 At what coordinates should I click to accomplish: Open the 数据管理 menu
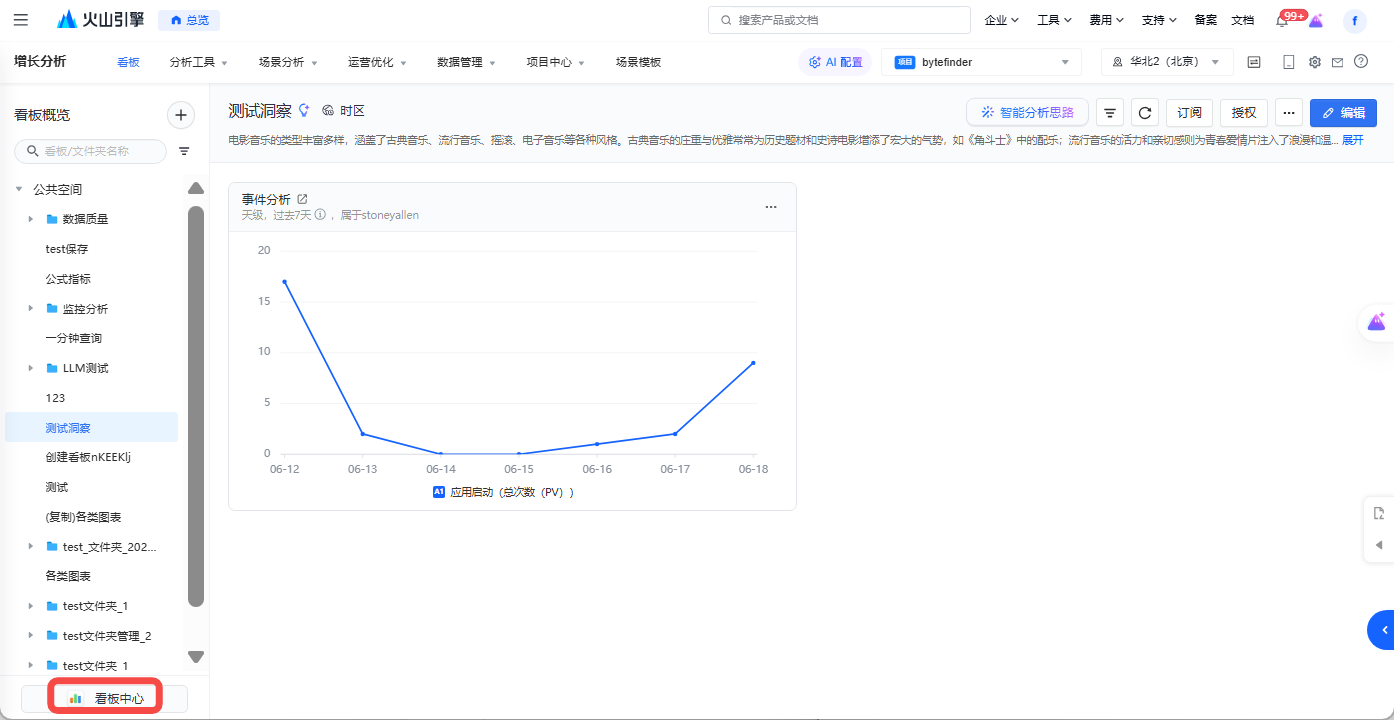(x=466, y=62)
